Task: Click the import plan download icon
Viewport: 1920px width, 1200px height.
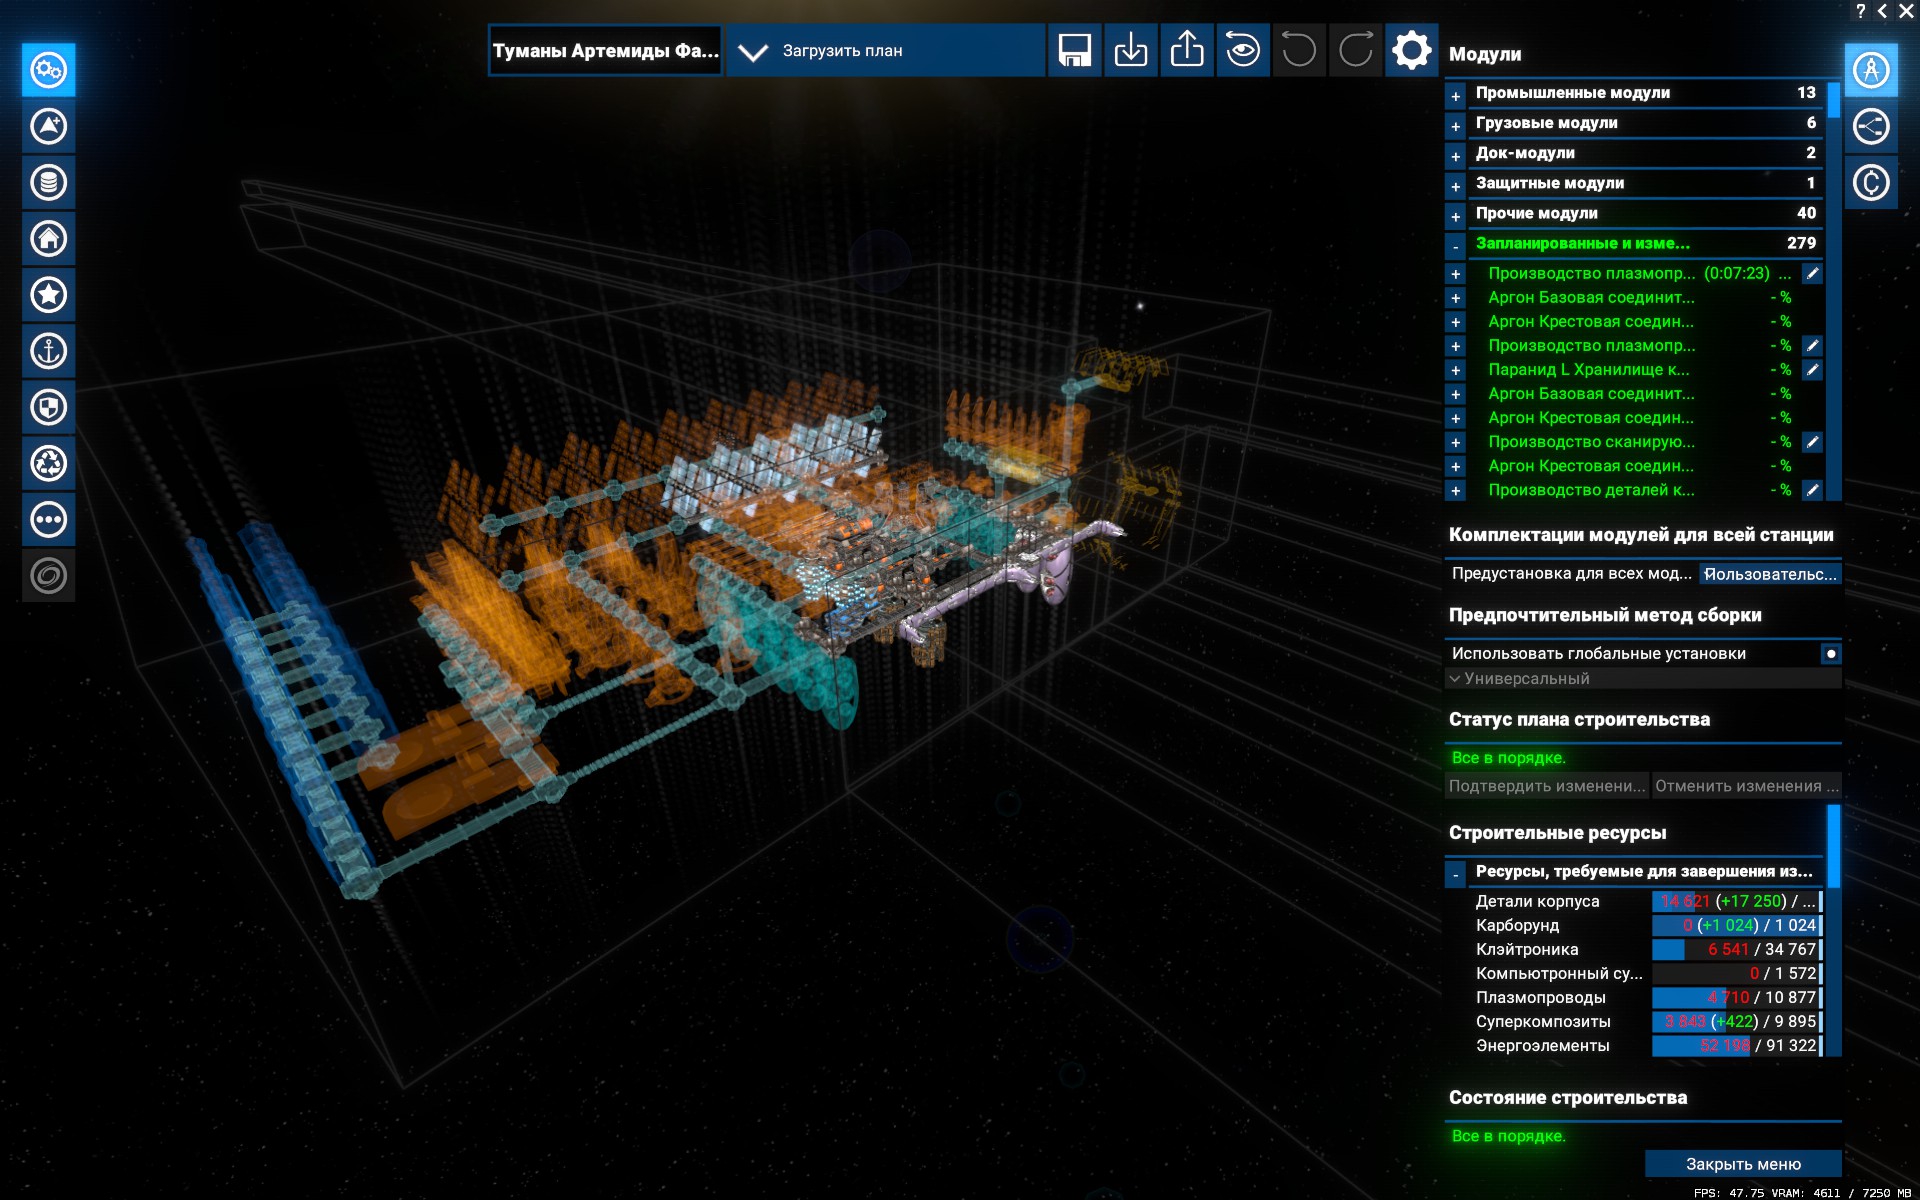Action: point(1130,50)
